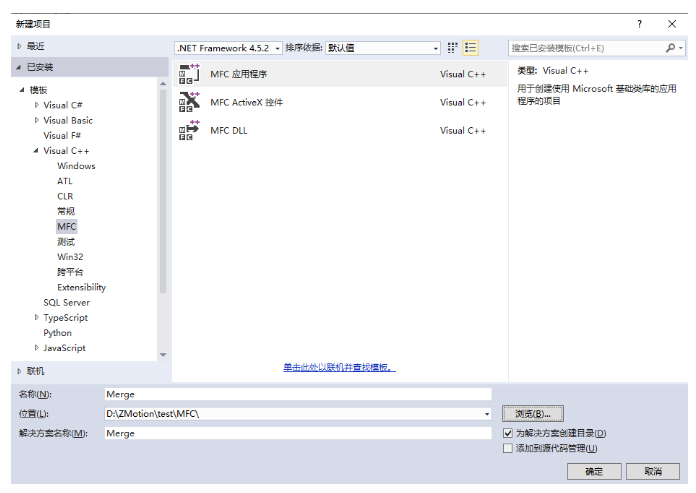Select Visual F# in tree
The height and width of the screenshot is (493, 696).
62,136
